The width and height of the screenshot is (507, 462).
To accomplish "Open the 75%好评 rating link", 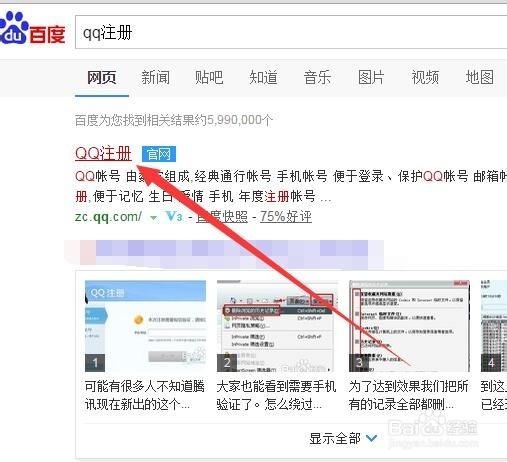I will coord(286,217).
